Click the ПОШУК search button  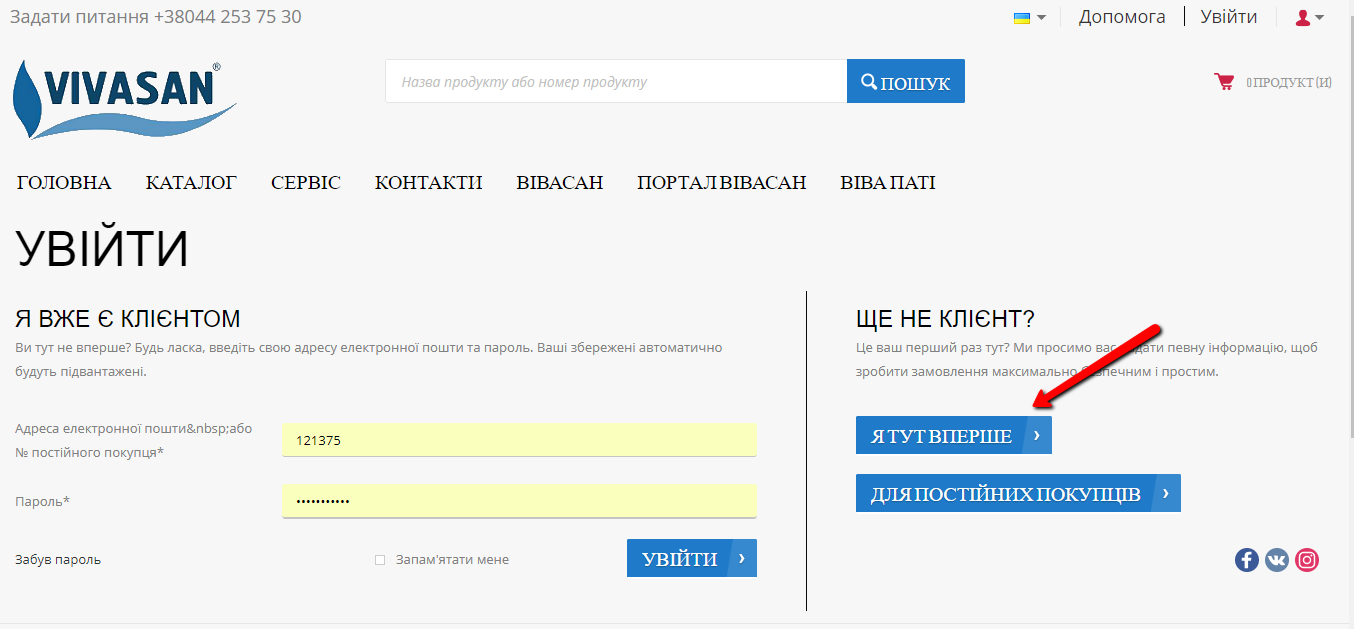[906, 81]
